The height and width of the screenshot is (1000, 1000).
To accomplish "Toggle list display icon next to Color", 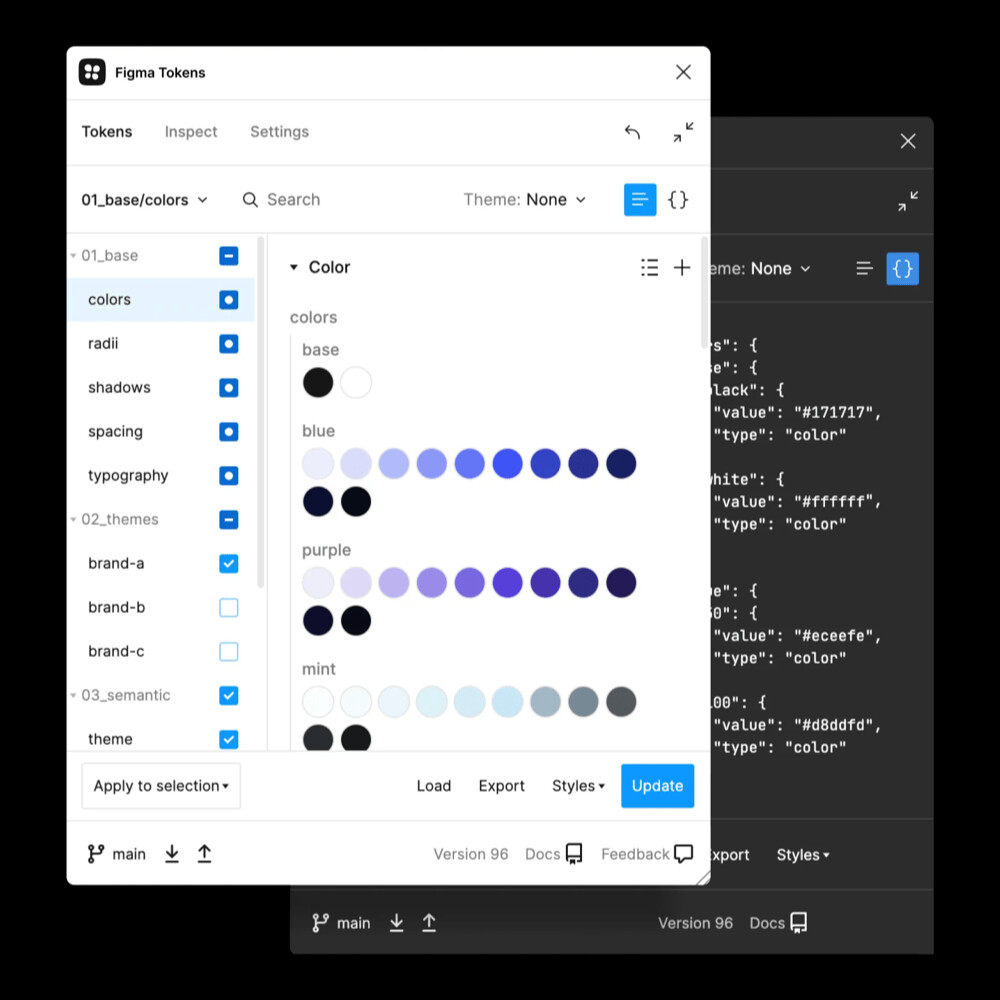I will tap(649, 267).
